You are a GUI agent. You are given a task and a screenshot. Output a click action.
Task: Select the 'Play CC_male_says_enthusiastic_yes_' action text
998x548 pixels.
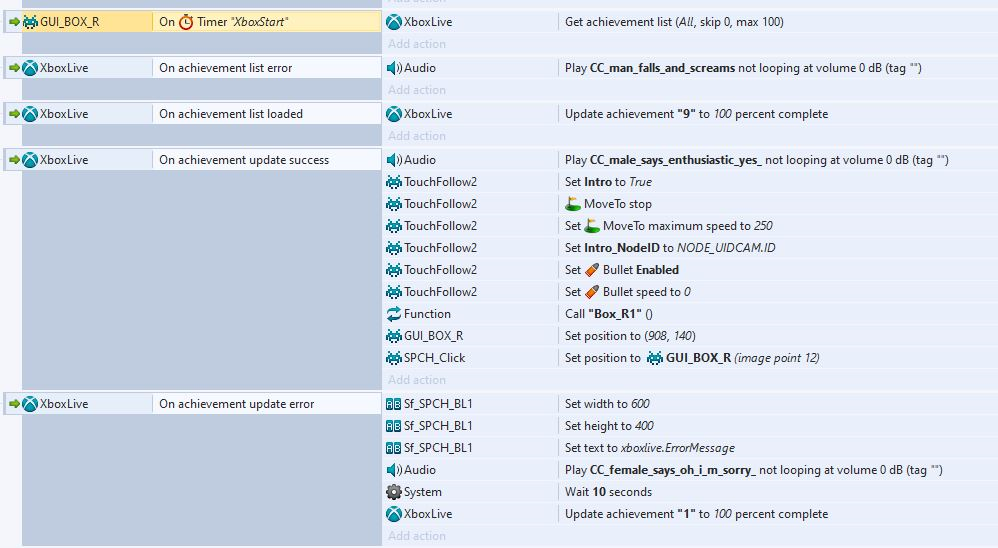756,160
